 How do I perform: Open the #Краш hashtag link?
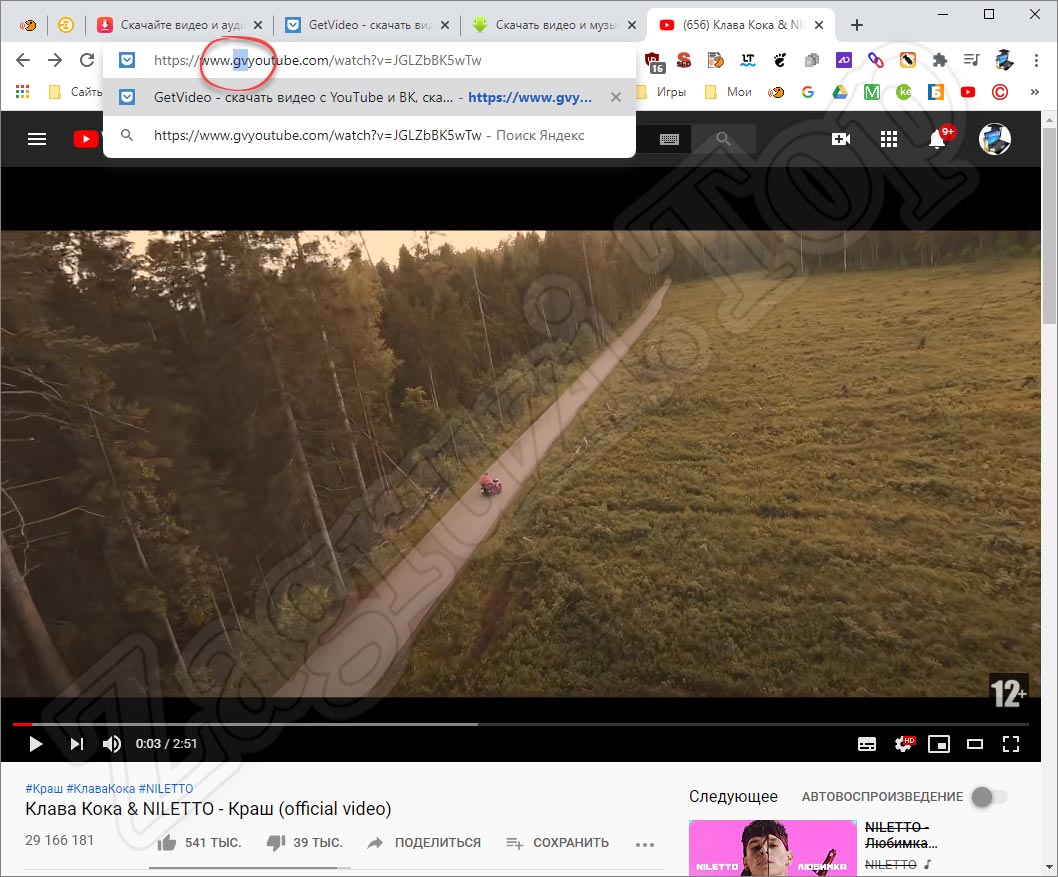click(44, 789)
